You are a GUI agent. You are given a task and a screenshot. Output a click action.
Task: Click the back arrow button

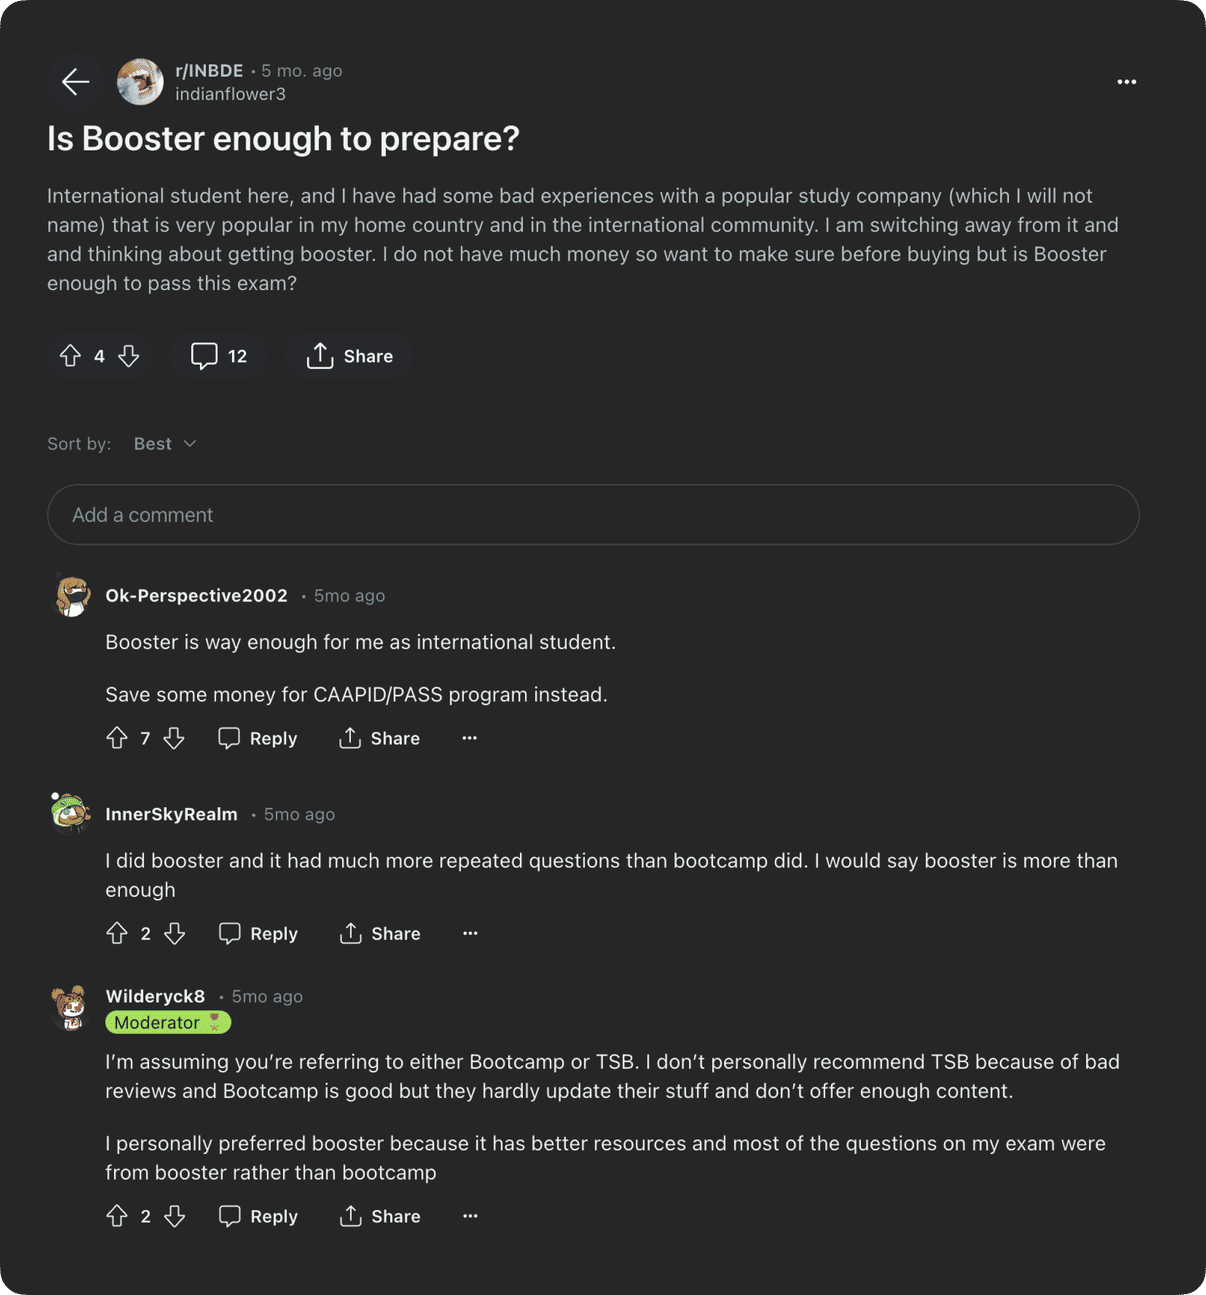click(75, 82)
